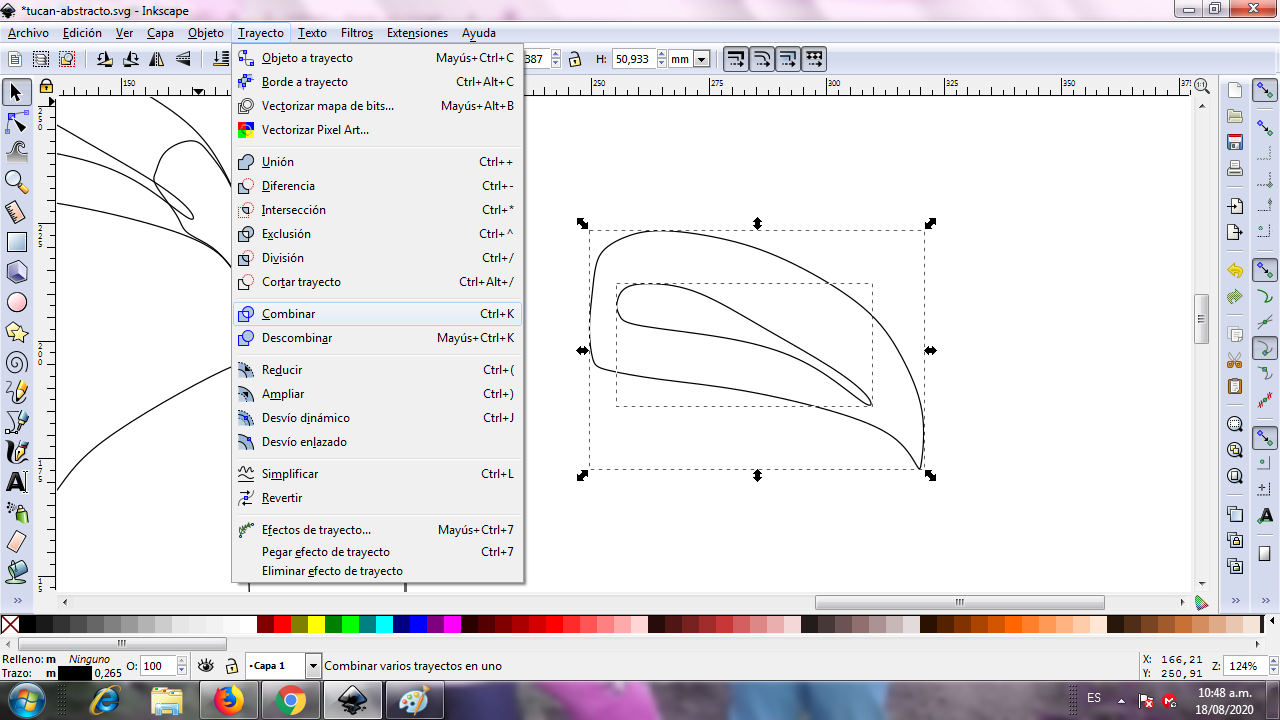Select the Text tool

[x=16, y=482]
